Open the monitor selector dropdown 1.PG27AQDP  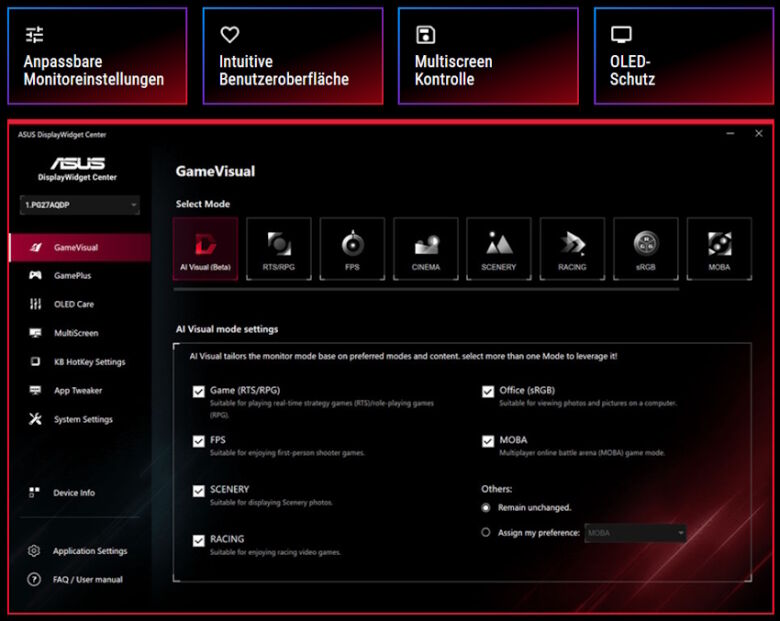point(80,205)
